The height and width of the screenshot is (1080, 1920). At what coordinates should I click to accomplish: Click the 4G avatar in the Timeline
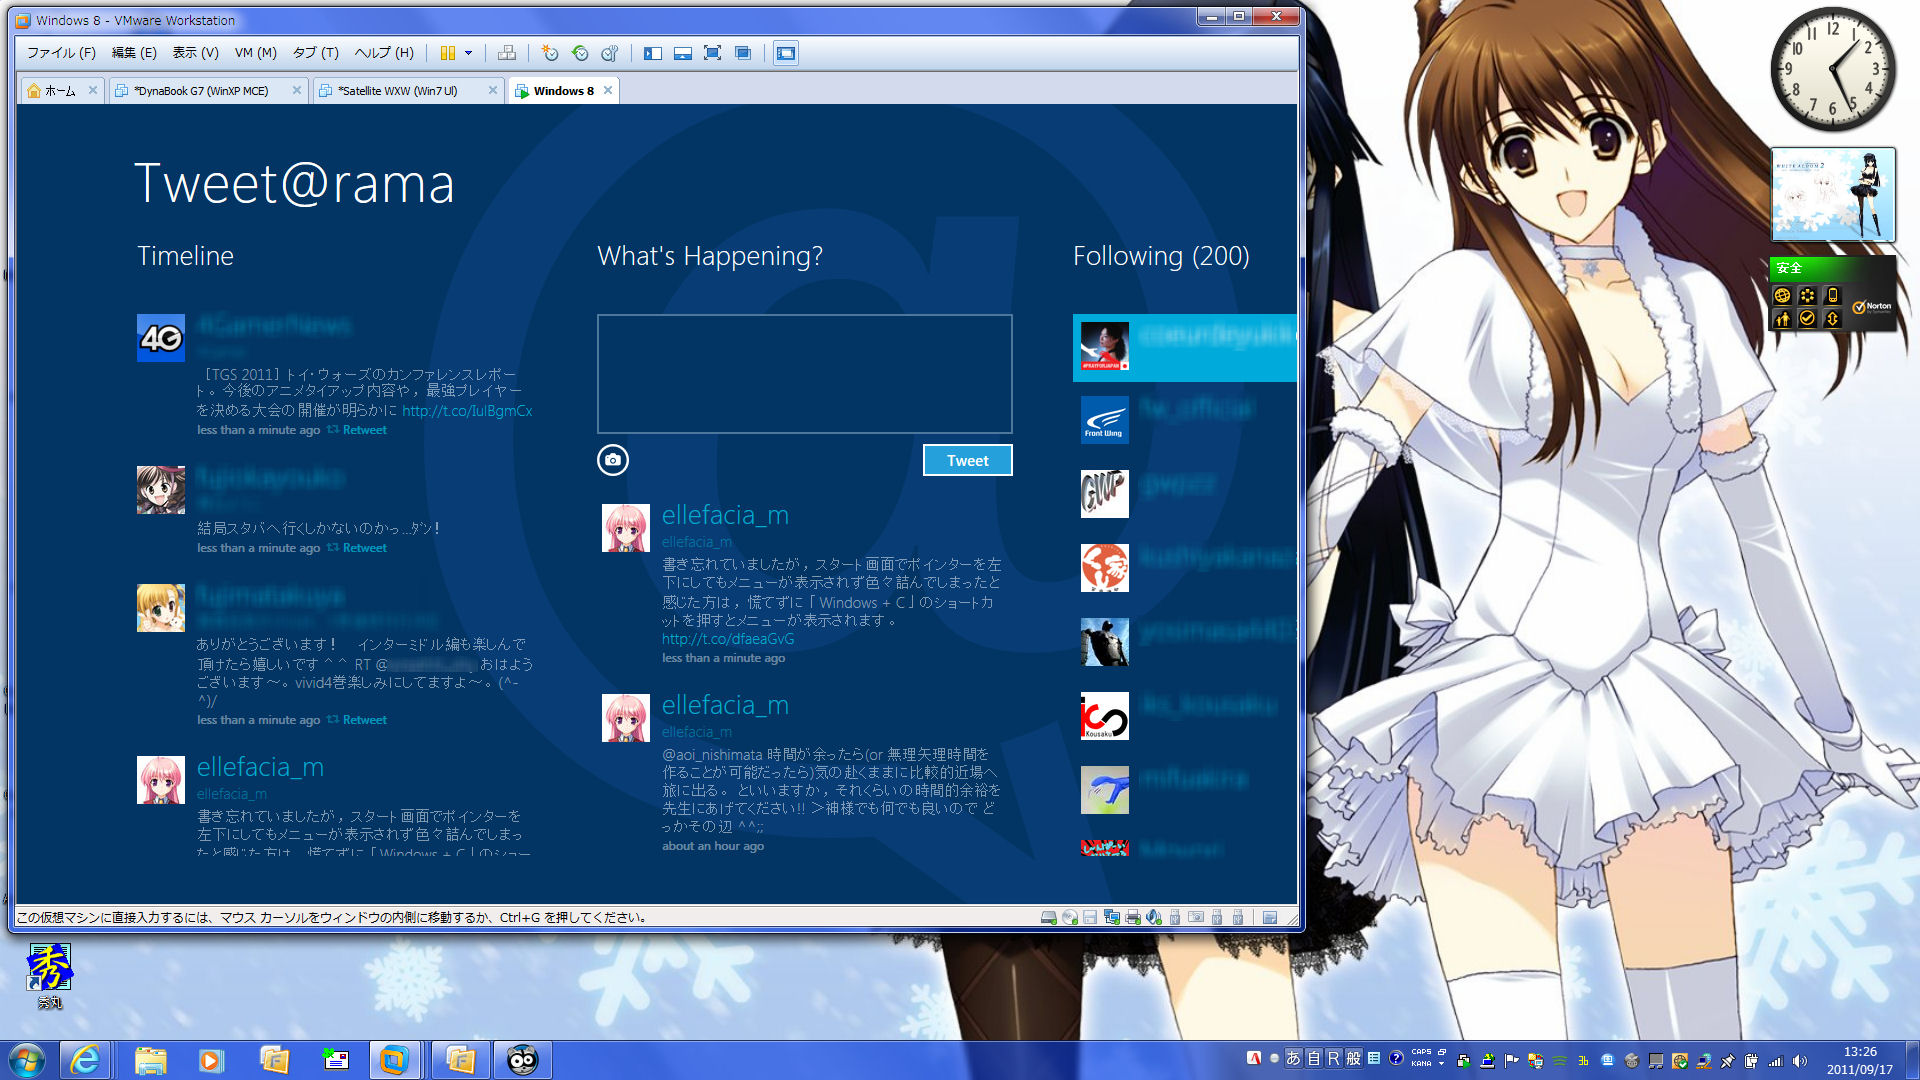pos(161,338)
